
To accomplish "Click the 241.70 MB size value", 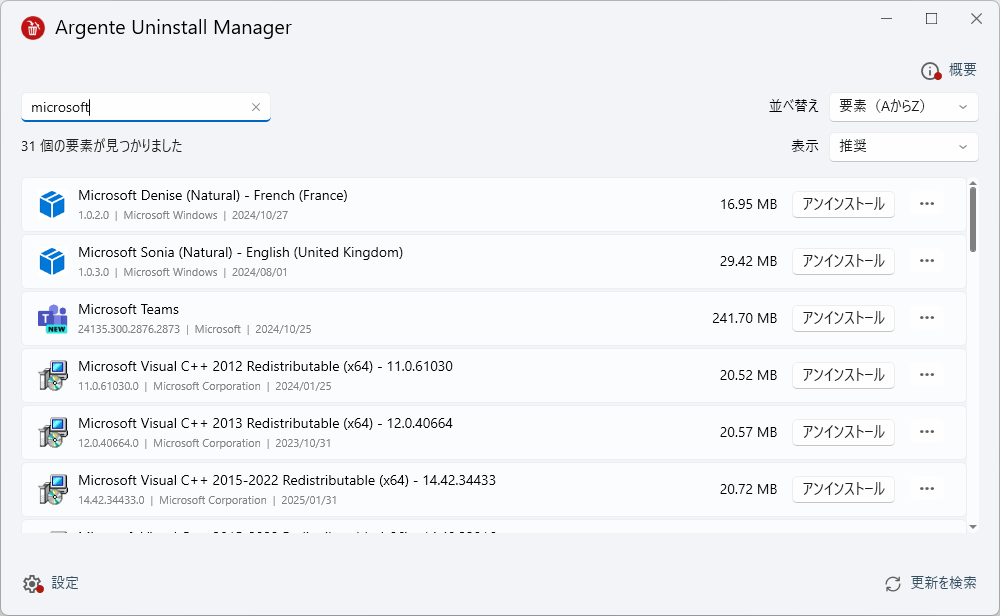I will (x=744, y=318).
